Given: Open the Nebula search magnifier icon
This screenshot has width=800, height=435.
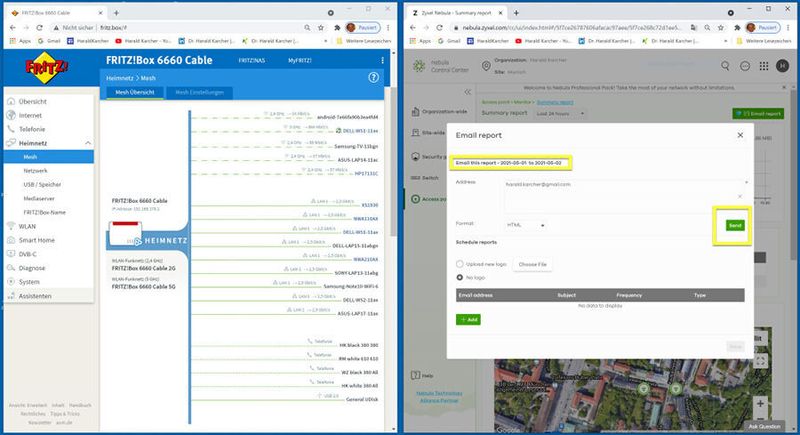Looking at the screenshot, I should pos(725,66).
